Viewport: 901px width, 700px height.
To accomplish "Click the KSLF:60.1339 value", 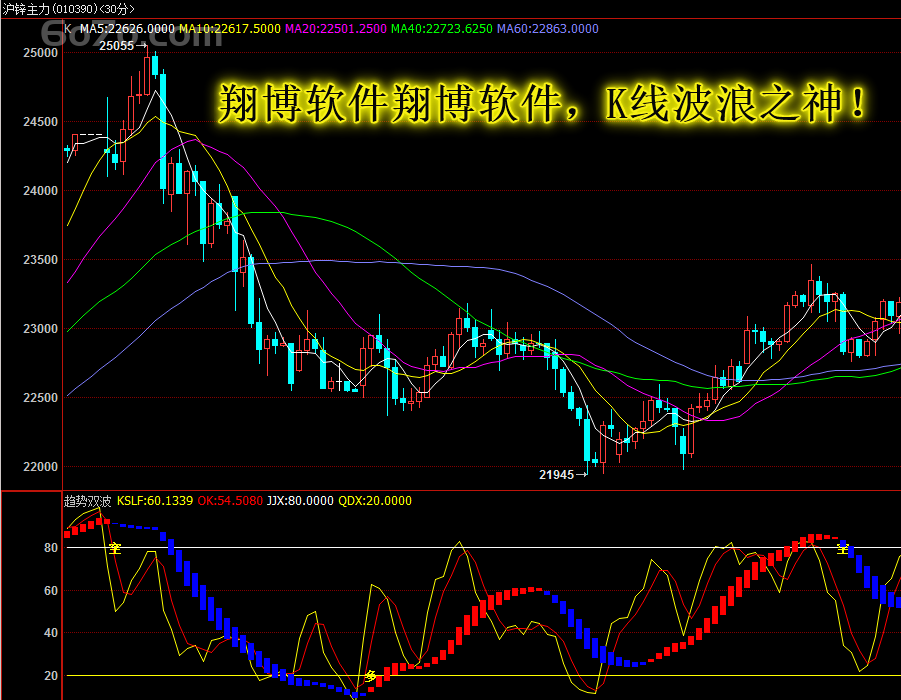I will [x=155, y=501].
